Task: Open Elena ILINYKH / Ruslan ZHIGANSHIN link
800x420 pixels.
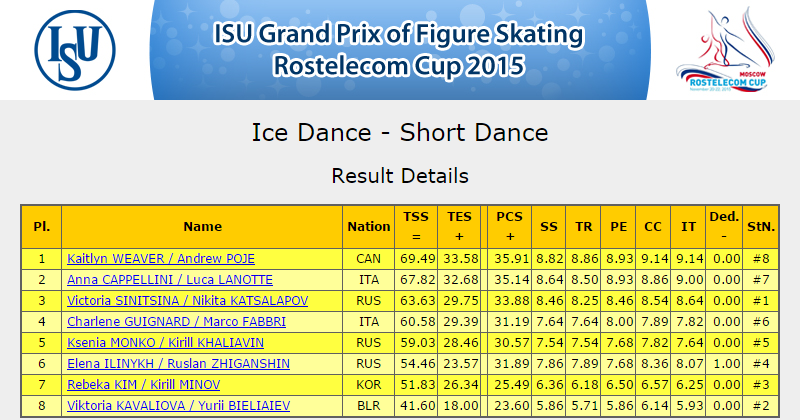Action: tap(179, 363)
